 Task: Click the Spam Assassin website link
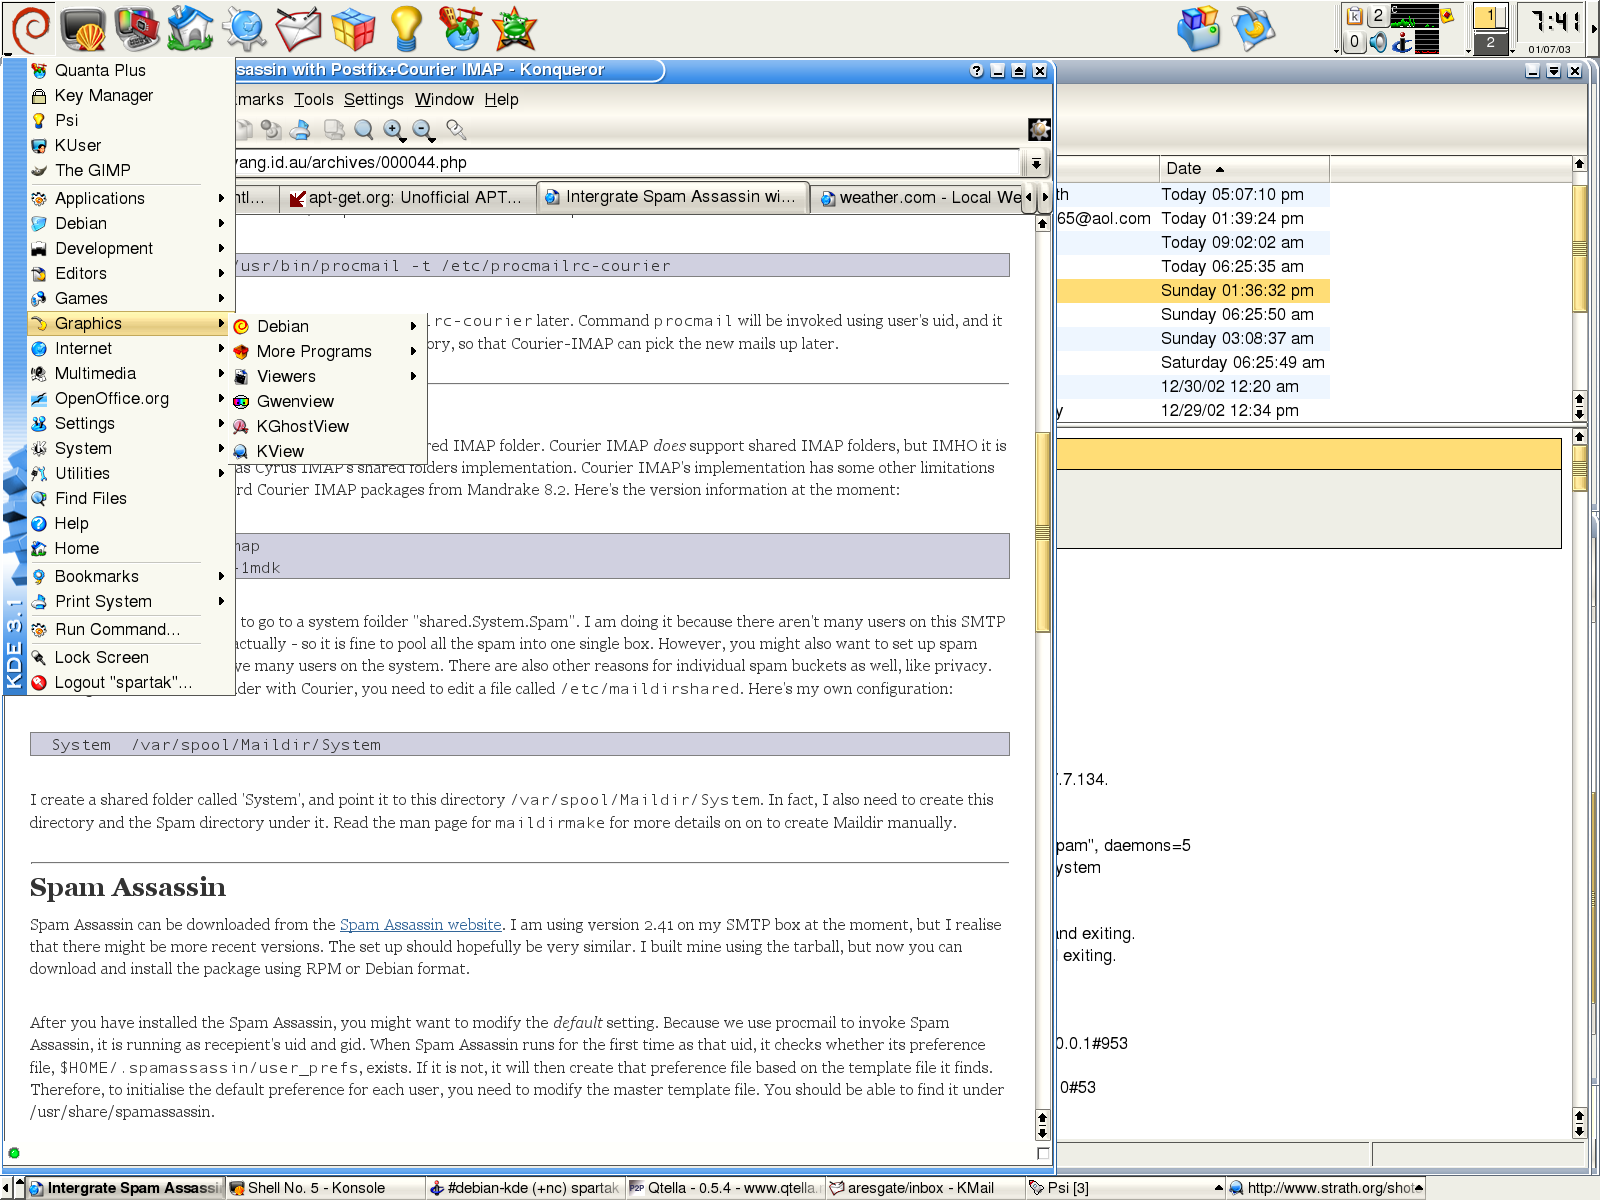pos(420,925)
